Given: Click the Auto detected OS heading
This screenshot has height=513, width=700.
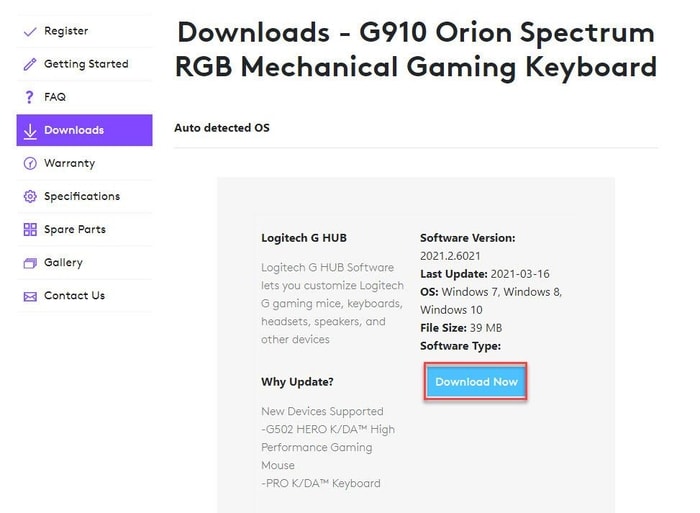Looking at the screenshot, I should [222, 128].
